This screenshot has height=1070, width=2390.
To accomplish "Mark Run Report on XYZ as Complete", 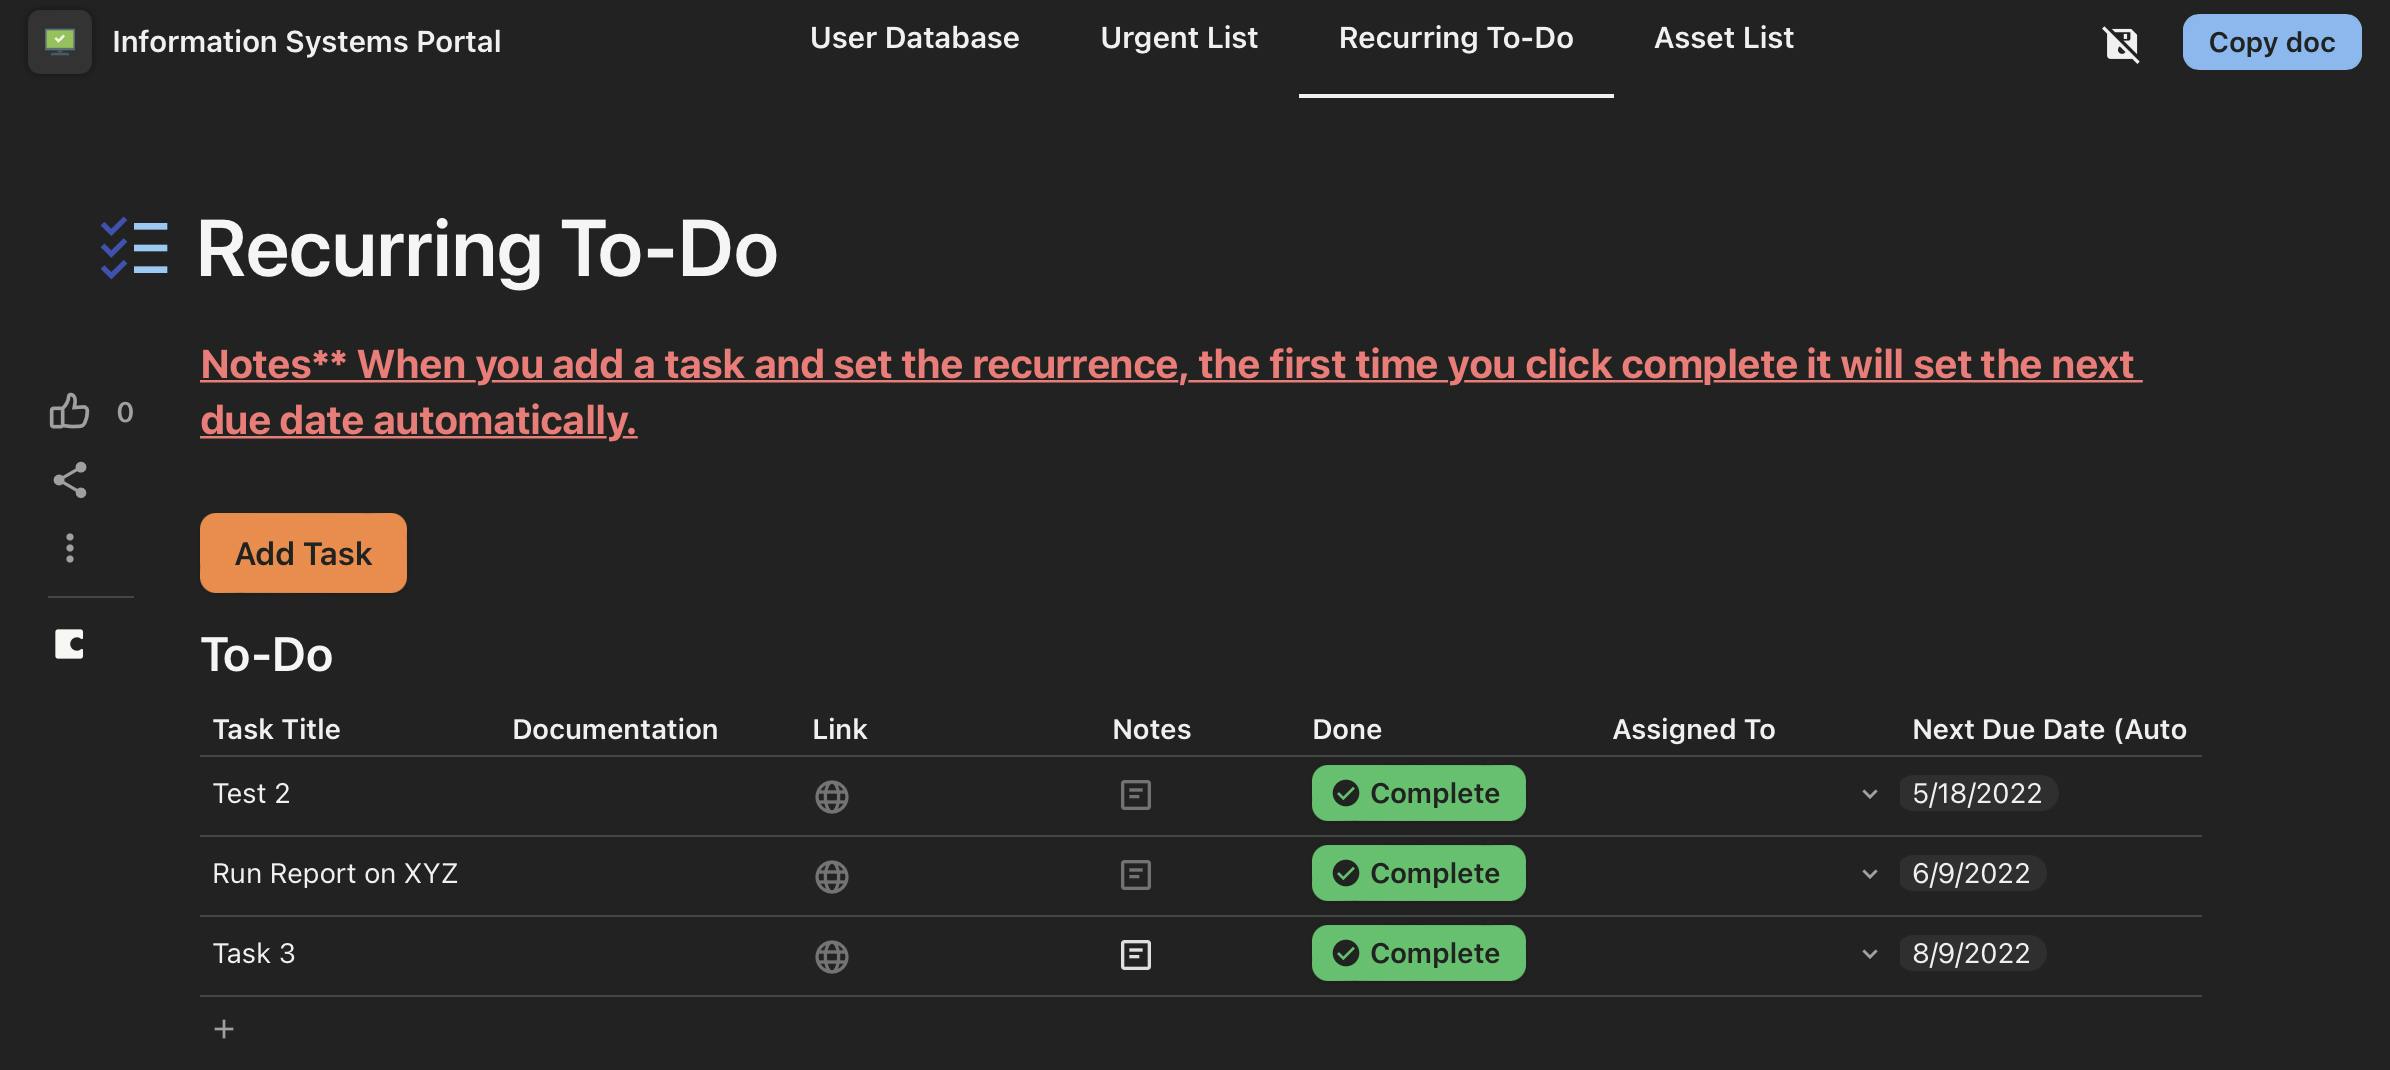I will pyautogui.click(x=1418, y=873).
